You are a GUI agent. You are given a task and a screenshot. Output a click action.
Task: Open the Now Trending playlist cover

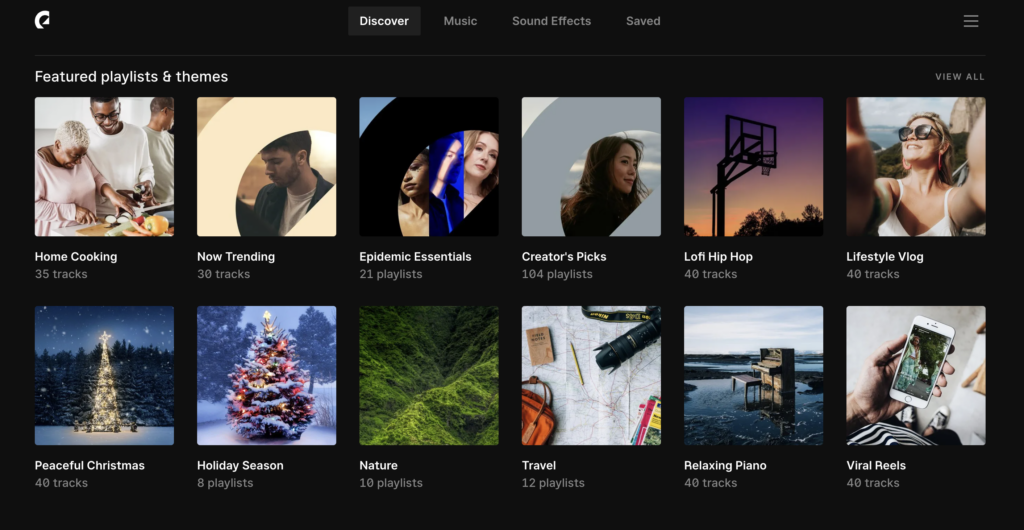click(x=266, y=166)
